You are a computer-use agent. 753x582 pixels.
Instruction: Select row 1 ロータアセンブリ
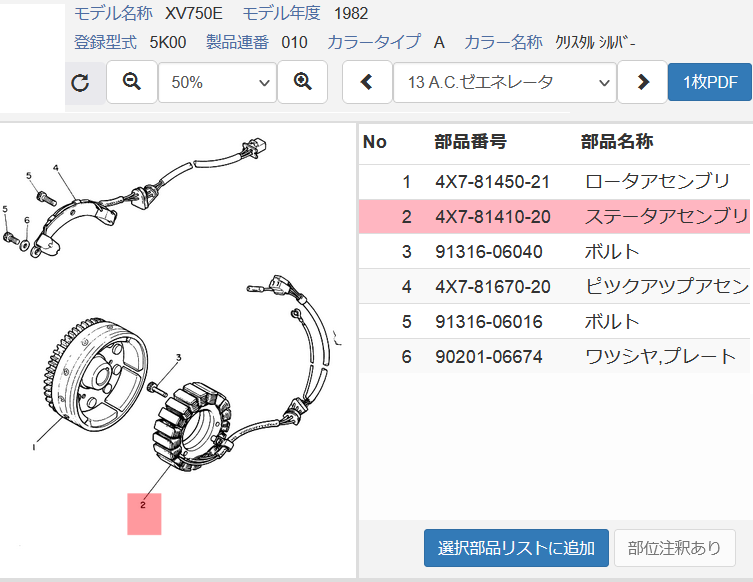click(x=554, y=182)
